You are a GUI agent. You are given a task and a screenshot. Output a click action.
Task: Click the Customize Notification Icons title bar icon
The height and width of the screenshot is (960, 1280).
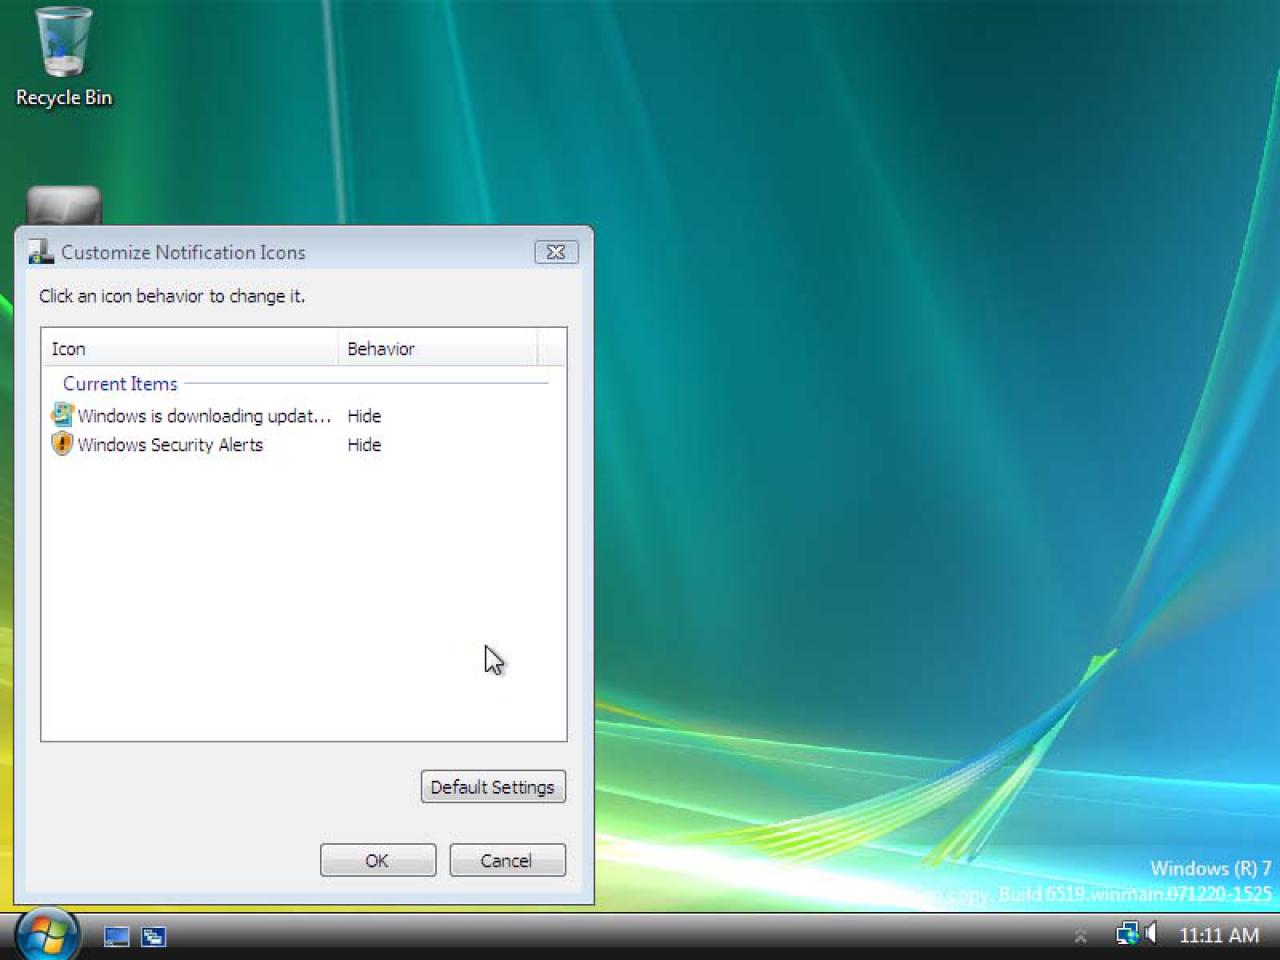(41, 252)
